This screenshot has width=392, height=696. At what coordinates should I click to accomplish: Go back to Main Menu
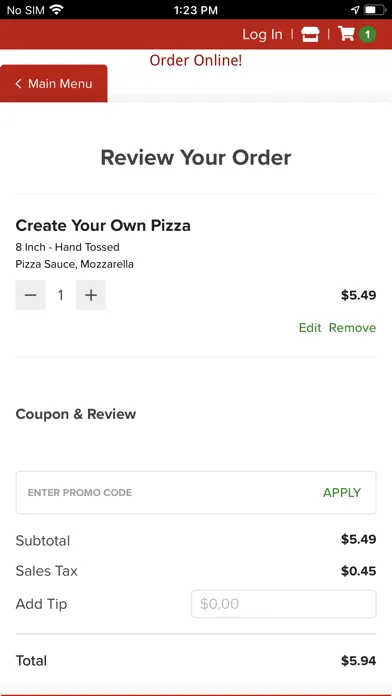pos(54,83)
